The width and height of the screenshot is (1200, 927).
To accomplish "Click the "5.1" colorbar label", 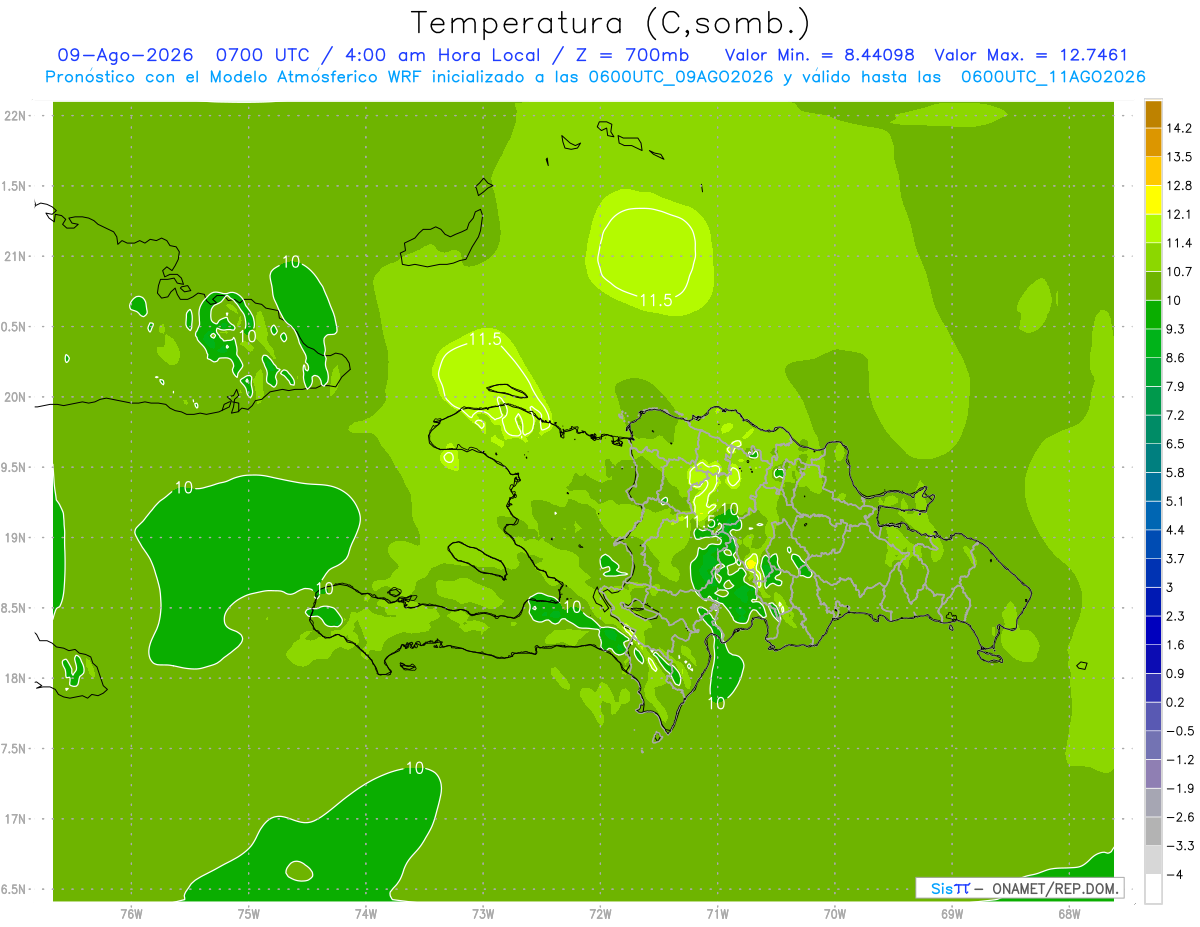I will tap(1176, 501).
